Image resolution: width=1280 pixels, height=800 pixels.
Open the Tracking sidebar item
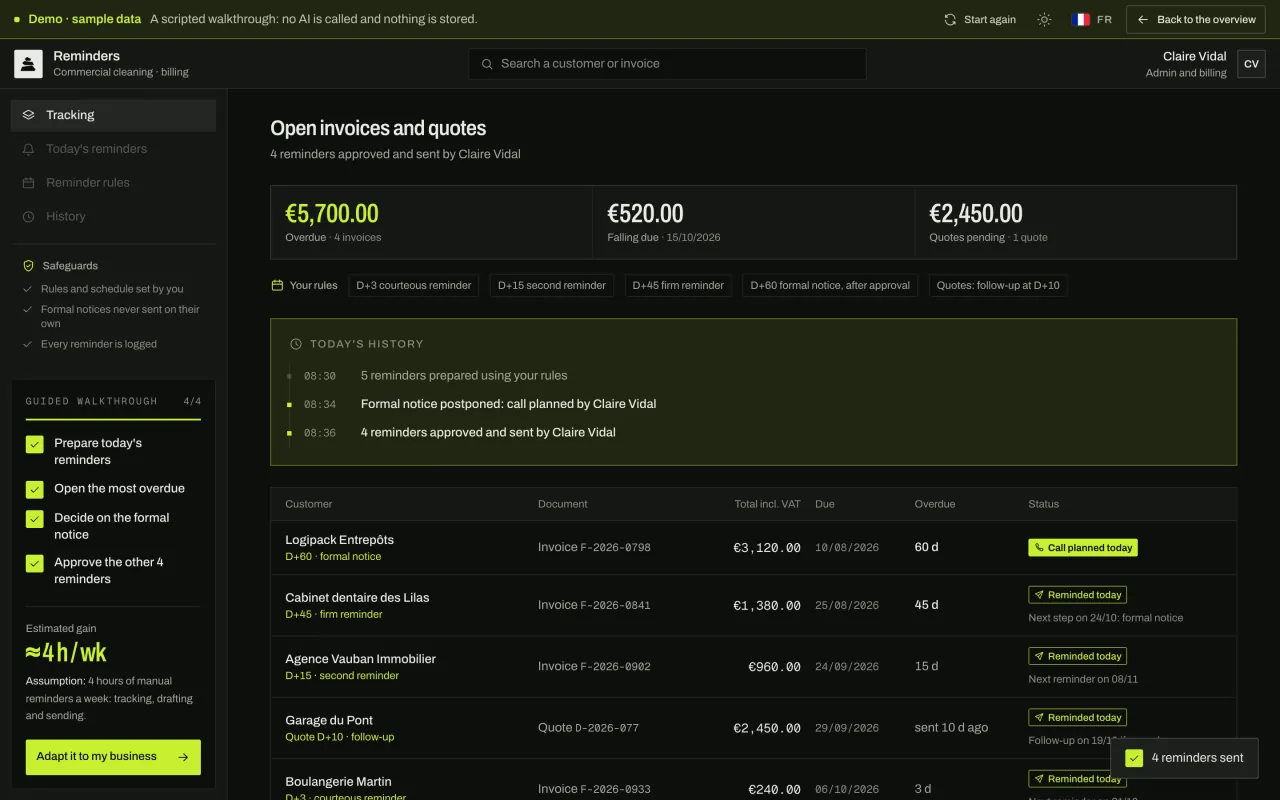click(x=113, y=115)
